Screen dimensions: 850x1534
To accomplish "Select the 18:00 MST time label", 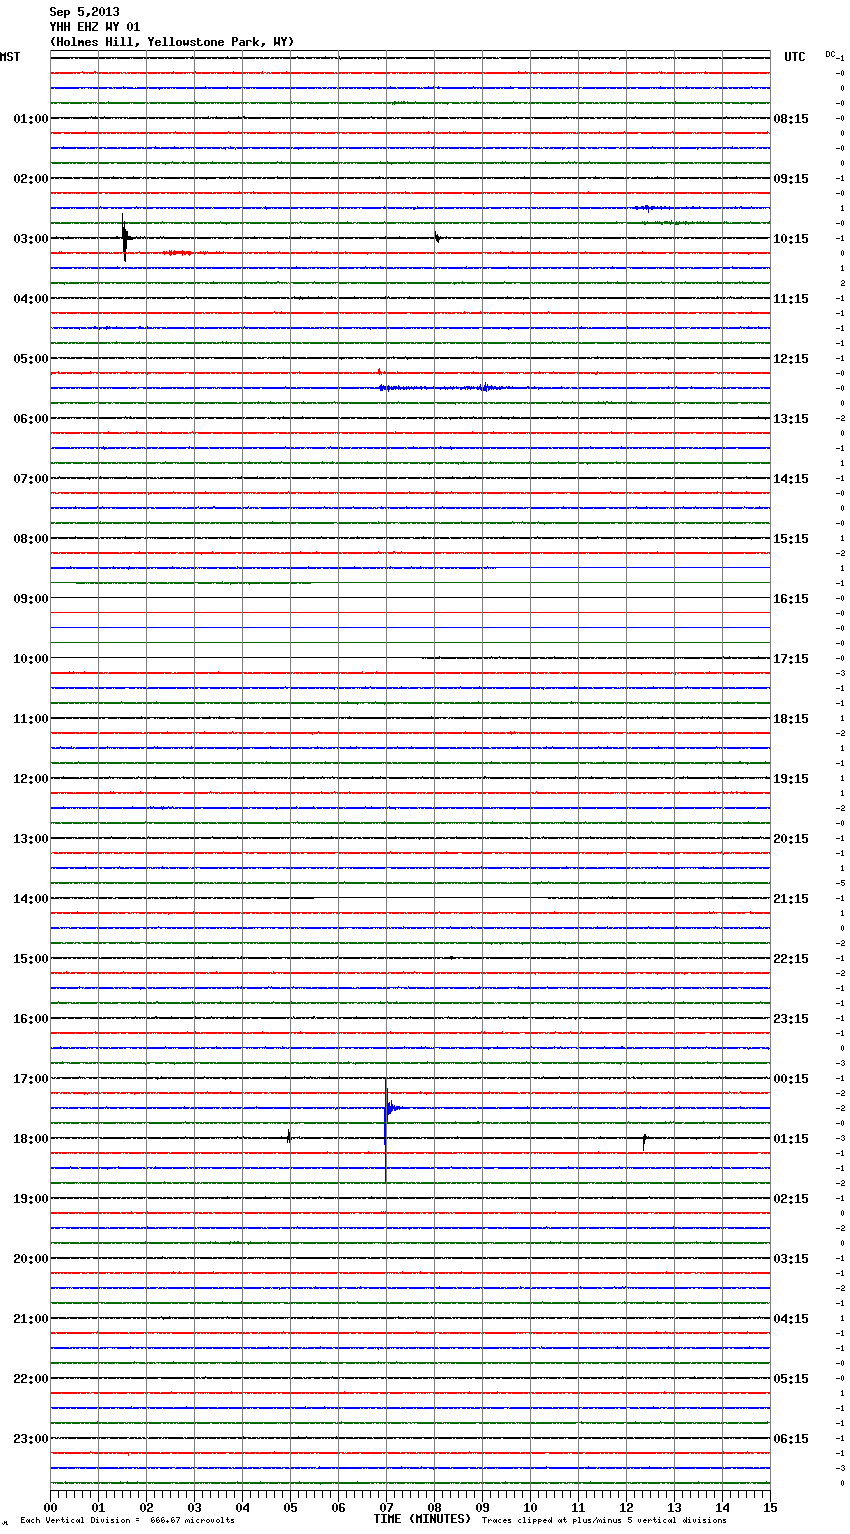I will tap(30, 1139).
